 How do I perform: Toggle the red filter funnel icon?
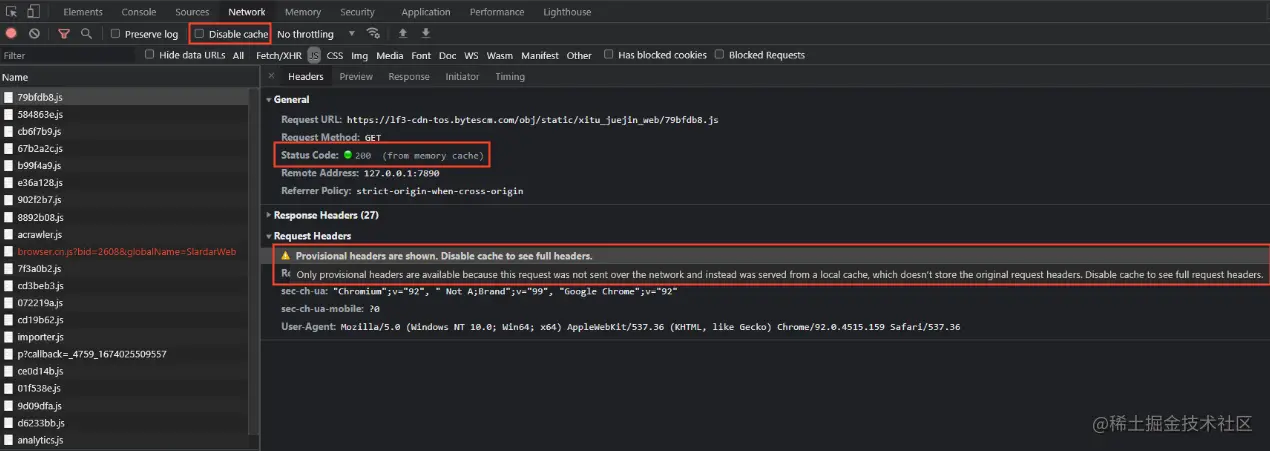[64, 34]
